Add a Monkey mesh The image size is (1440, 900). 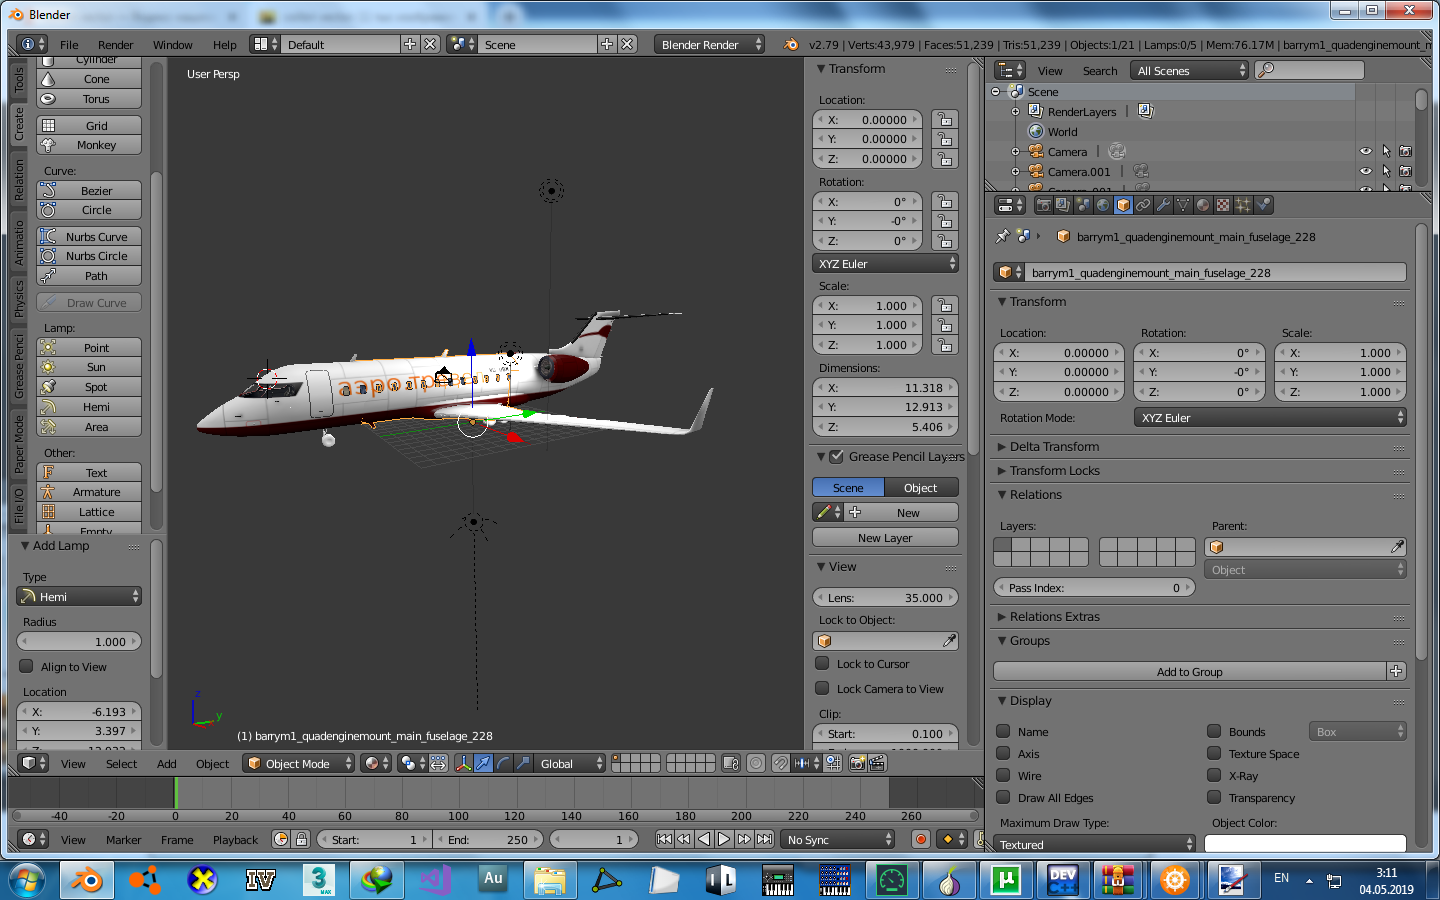89,145
